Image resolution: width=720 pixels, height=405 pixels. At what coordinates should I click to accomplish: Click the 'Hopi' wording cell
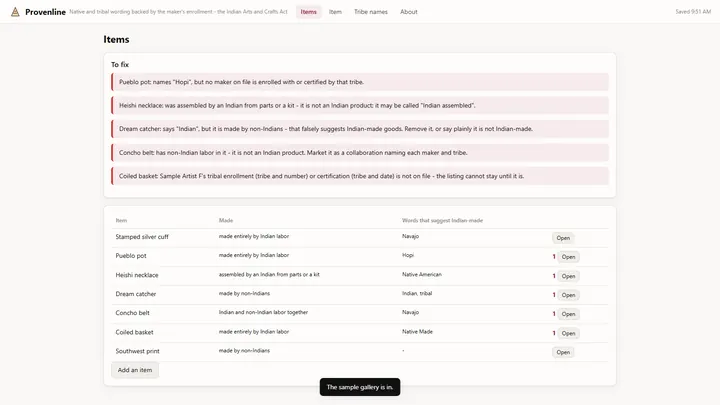click(x=408, y=255)
